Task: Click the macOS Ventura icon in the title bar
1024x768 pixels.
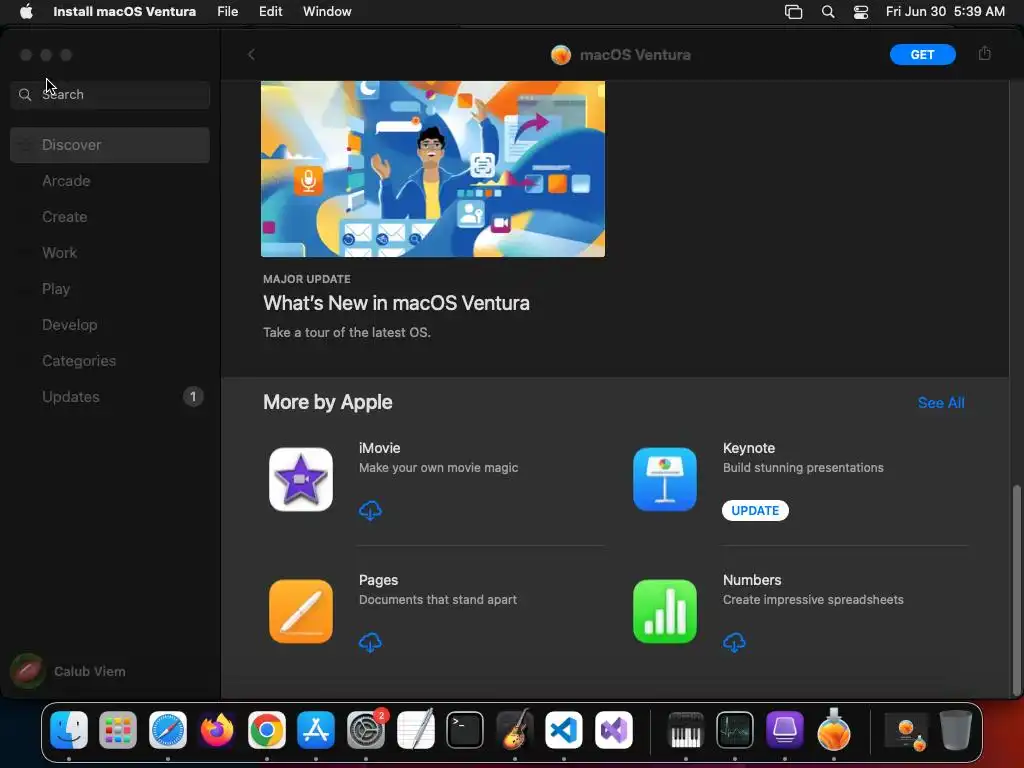Action: point(560,55)
